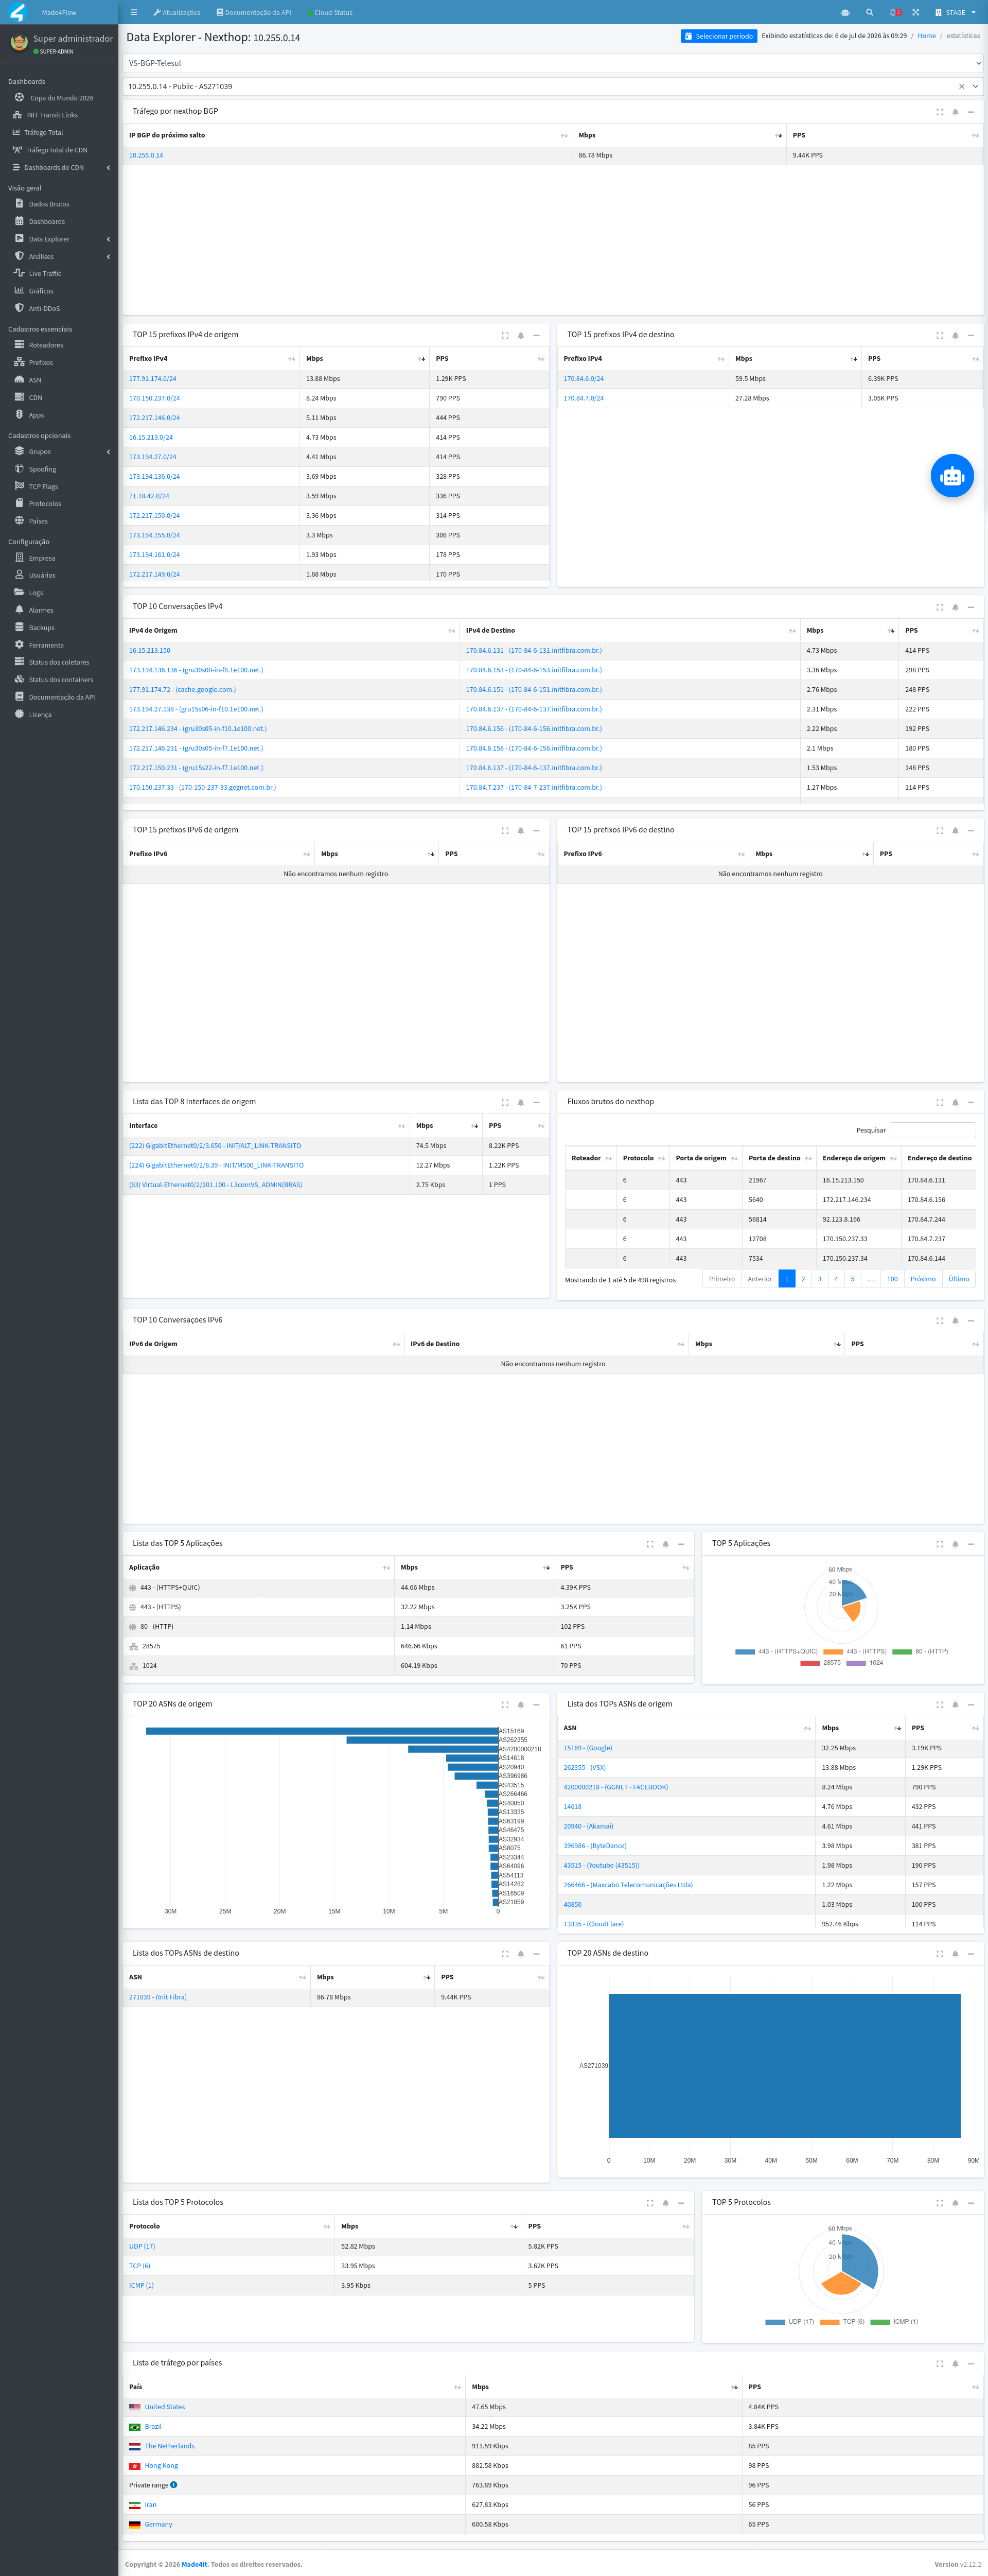Toggle 80 - (HTTP) legend in Aplicações chart
Image resolution: width=988 pixels, height=2576 pixels.
pos(920,1651)
